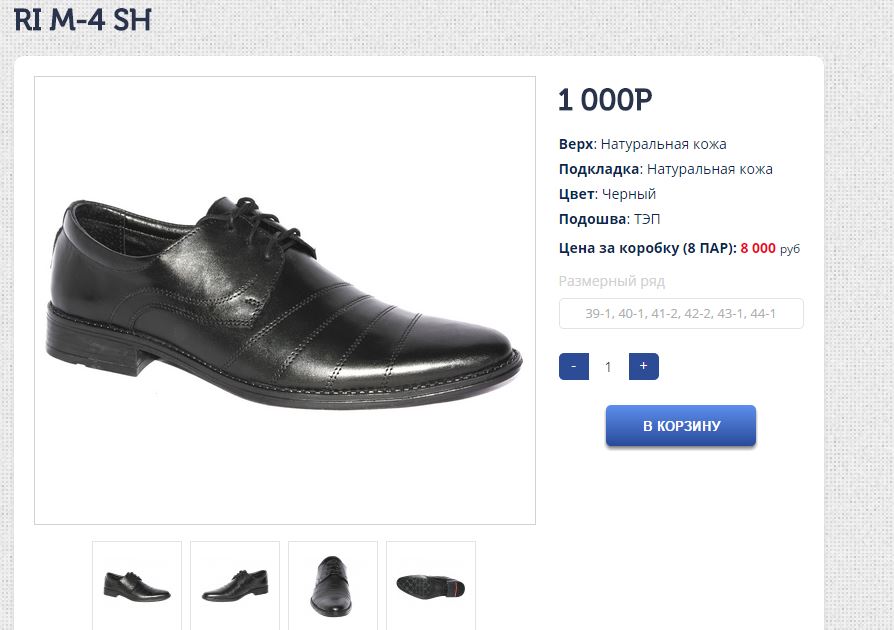
Task: Increase quantity with the plus button
Action: pyautogui.click(x=643, y=367)
